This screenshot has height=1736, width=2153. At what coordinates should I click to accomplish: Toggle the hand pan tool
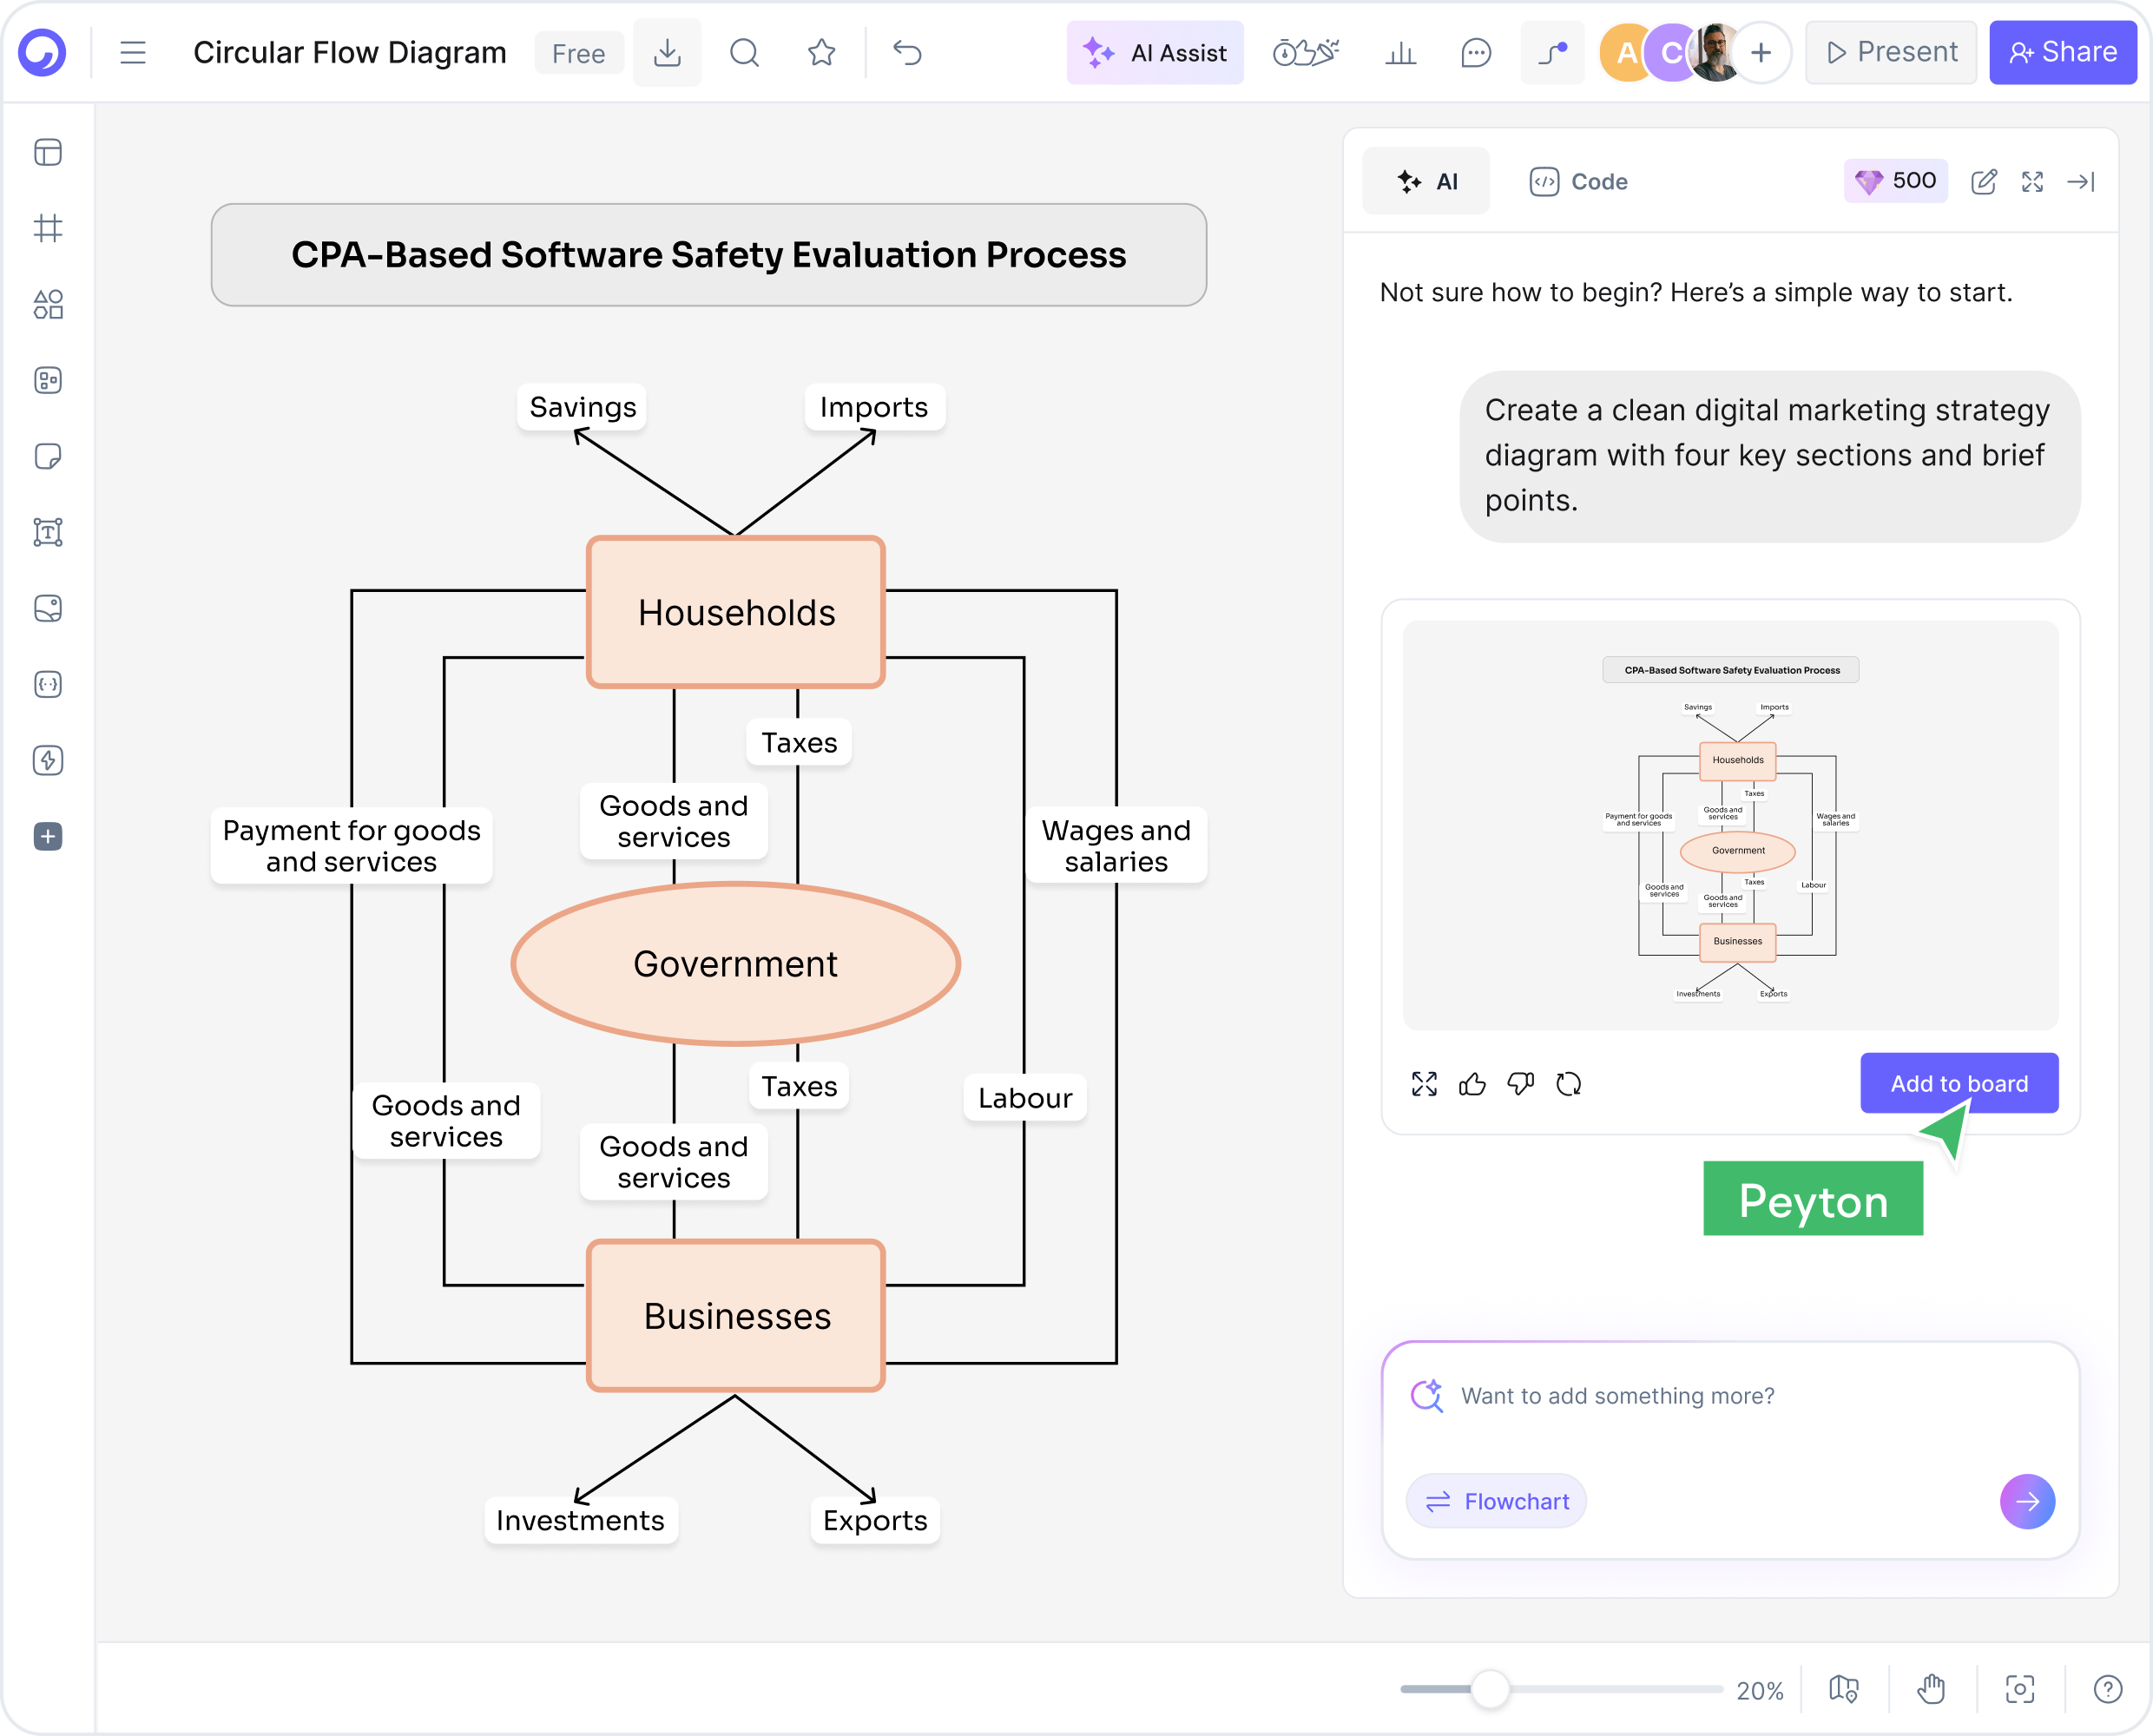tap(1931, 1690)
